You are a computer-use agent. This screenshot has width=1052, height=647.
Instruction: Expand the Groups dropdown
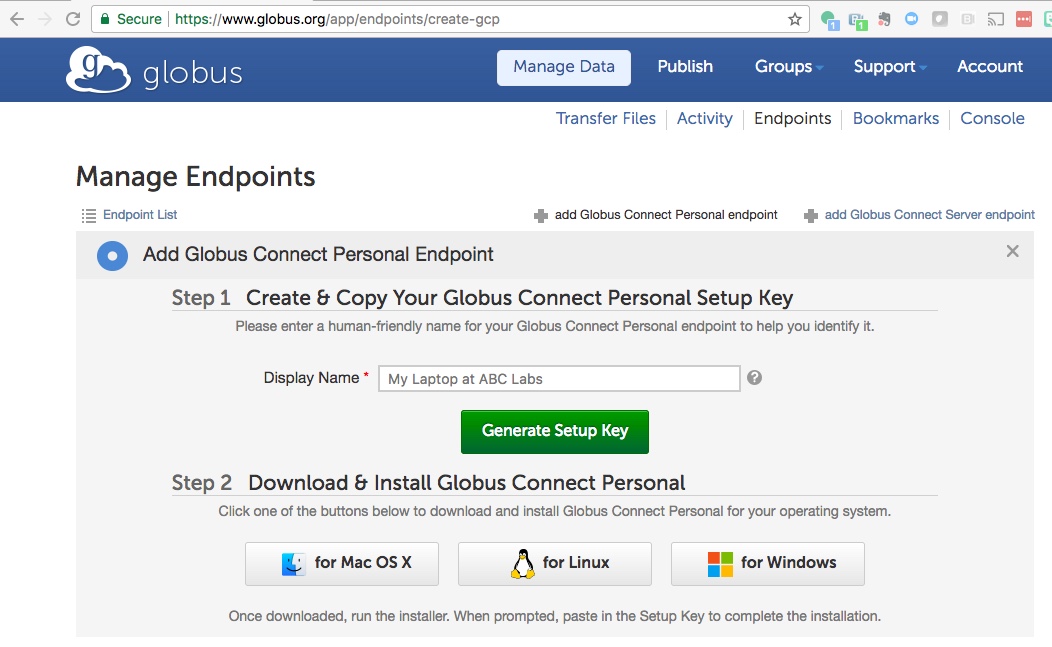[789, 66]
